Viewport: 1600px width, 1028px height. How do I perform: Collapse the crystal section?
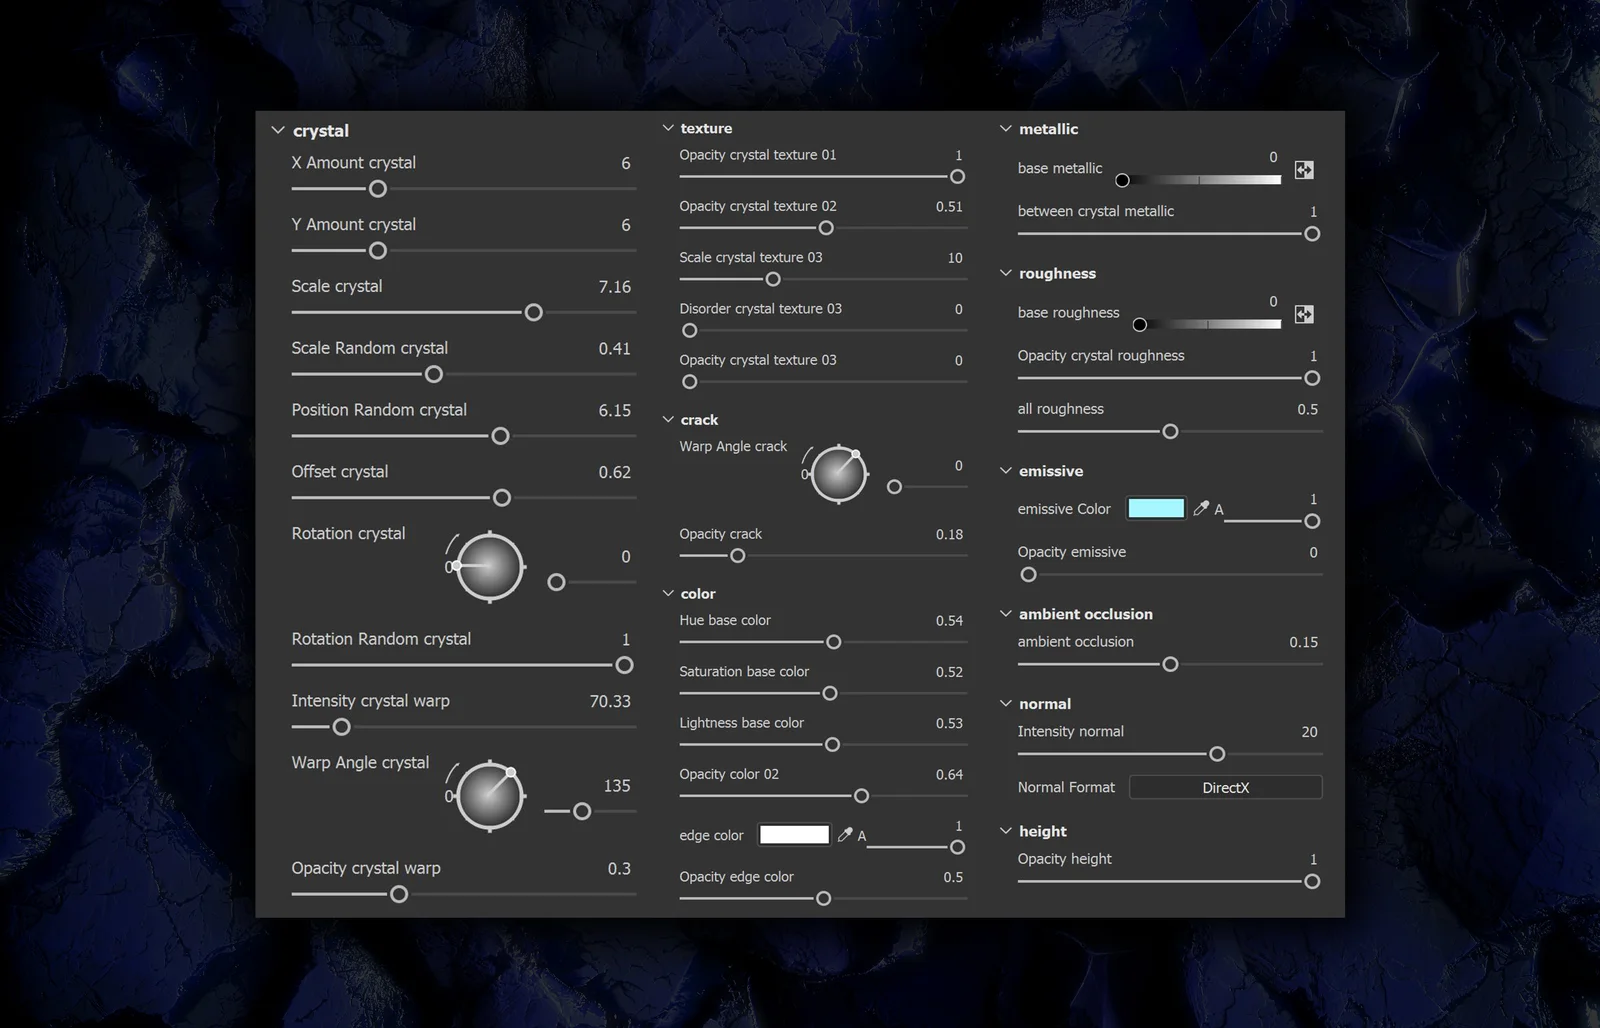click(x=278, y=129)
